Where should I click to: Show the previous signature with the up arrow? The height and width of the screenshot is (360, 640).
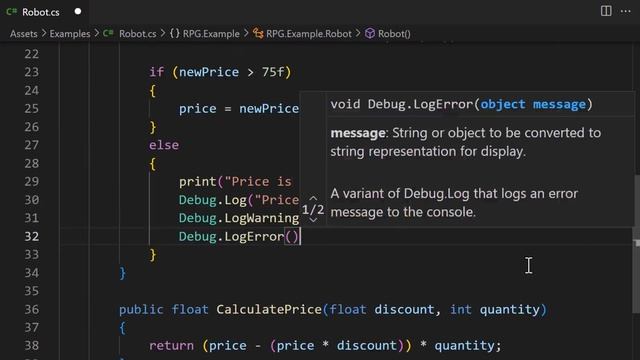pyautogui.click(x=313, y=198)
